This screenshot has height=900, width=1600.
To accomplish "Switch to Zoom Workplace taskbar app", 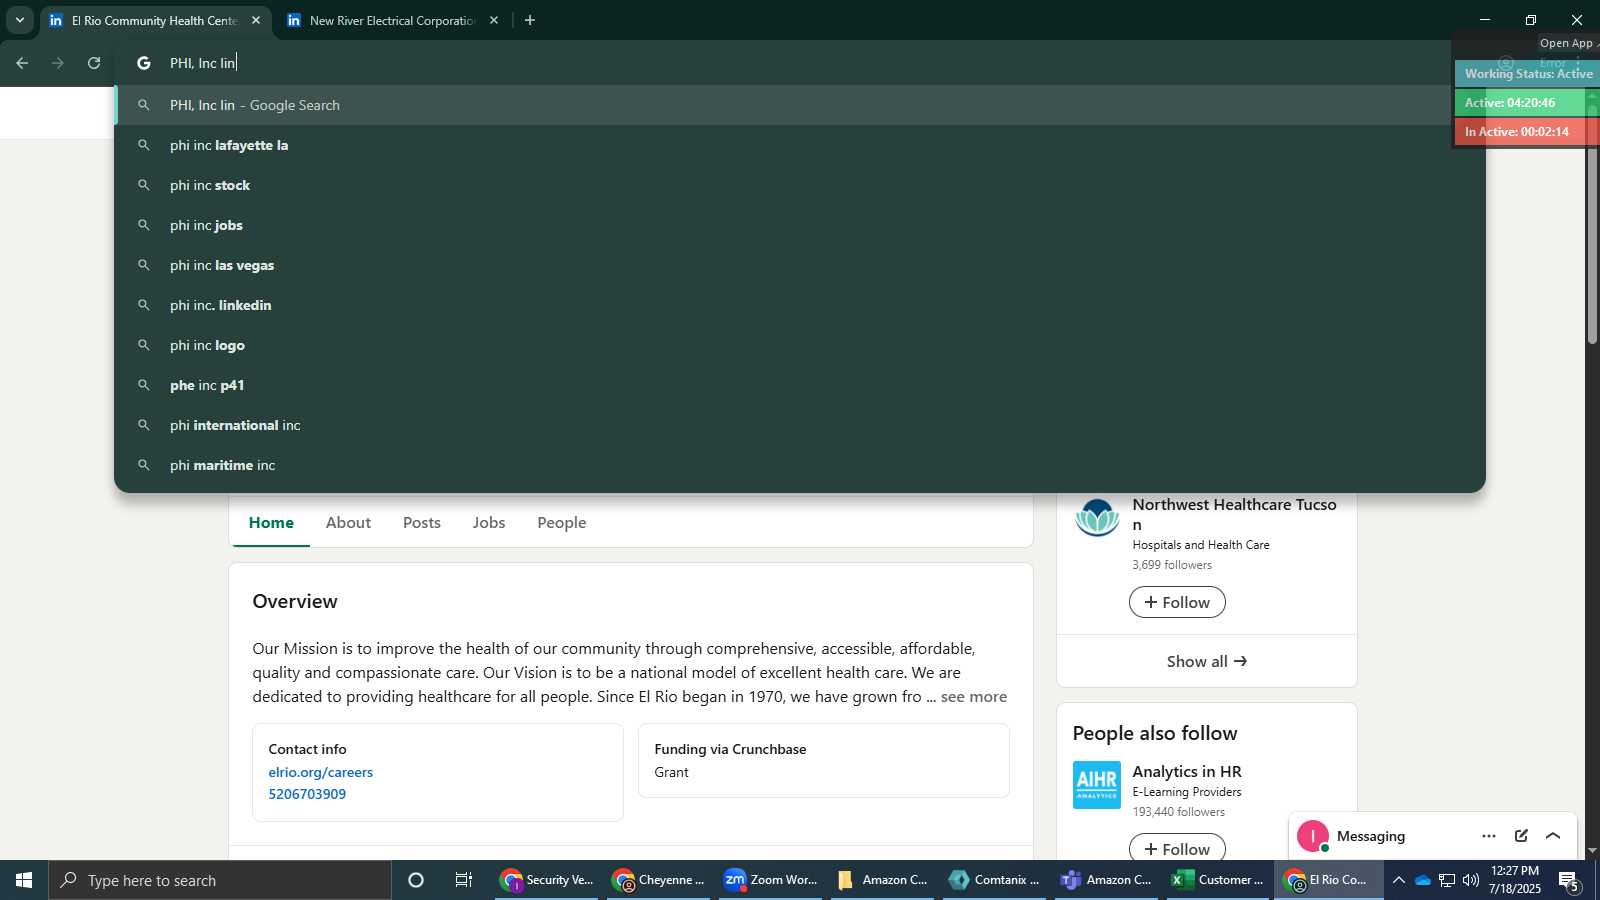I will (771, 880).
